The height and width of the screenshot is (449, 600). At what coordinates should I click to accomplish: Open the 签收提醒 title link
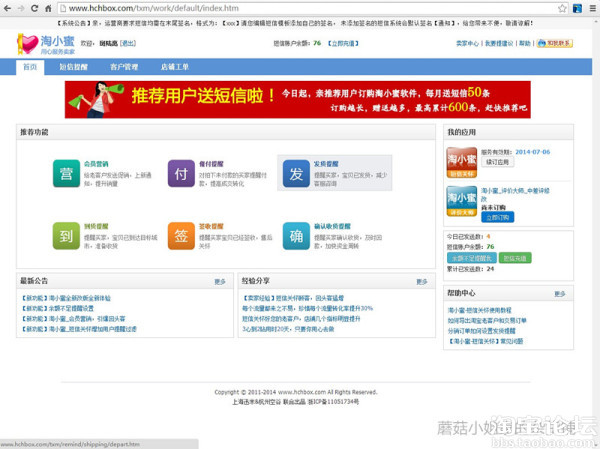click(211, 226)
